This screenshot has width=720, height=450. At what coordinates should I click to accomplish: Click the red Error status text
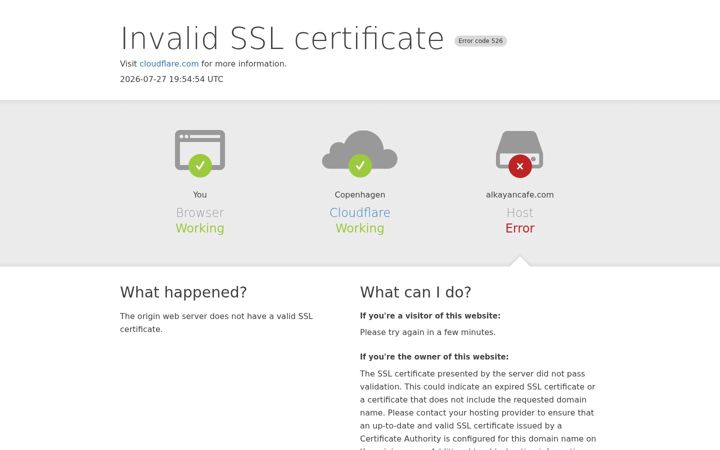520,228
